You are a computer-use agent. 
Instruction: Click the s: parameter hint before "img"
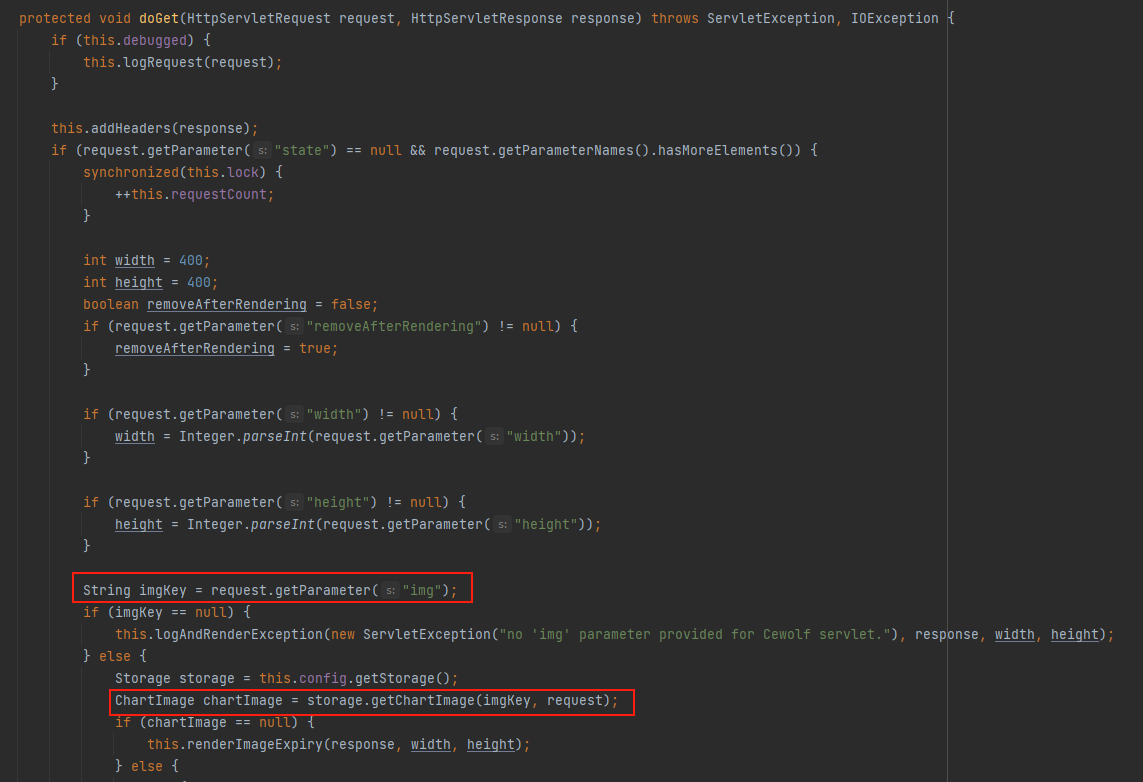tap(391, 591)
